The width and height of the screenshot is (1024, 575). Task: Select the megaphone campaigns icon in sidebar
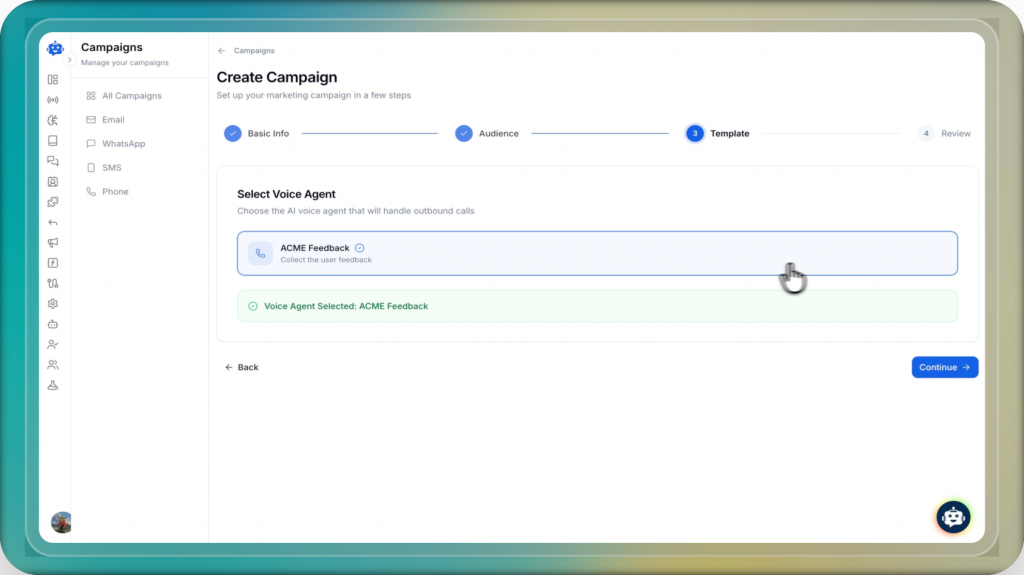53,242
